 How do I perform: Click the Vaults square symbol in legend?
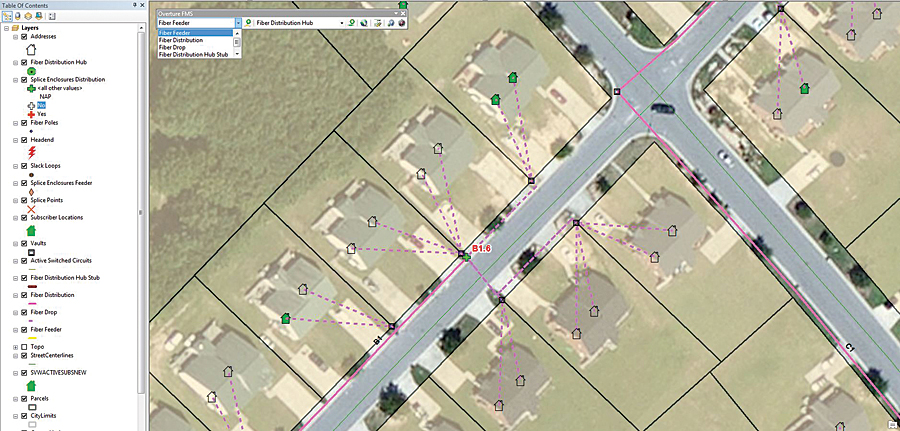[x=32, y=252]
